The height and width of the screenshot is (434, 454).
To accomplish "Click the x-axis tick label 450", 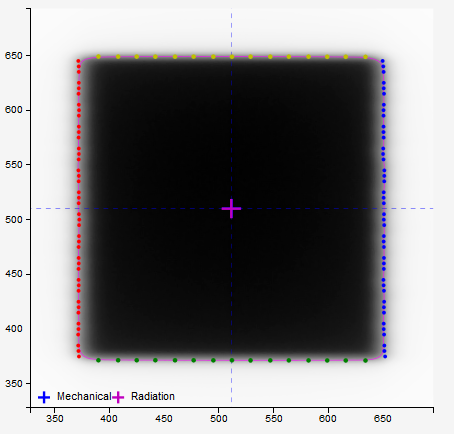I will 164,419.
